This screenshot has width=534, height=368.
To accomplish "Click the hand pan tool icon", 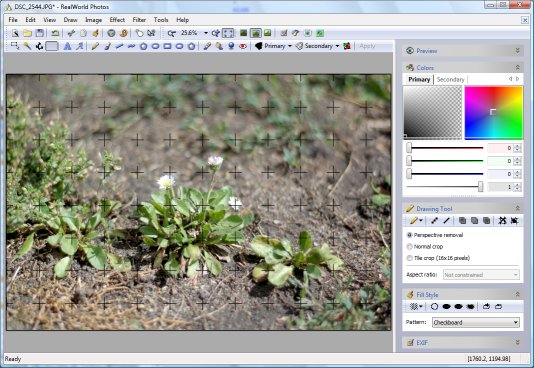I will pos(139,33).
